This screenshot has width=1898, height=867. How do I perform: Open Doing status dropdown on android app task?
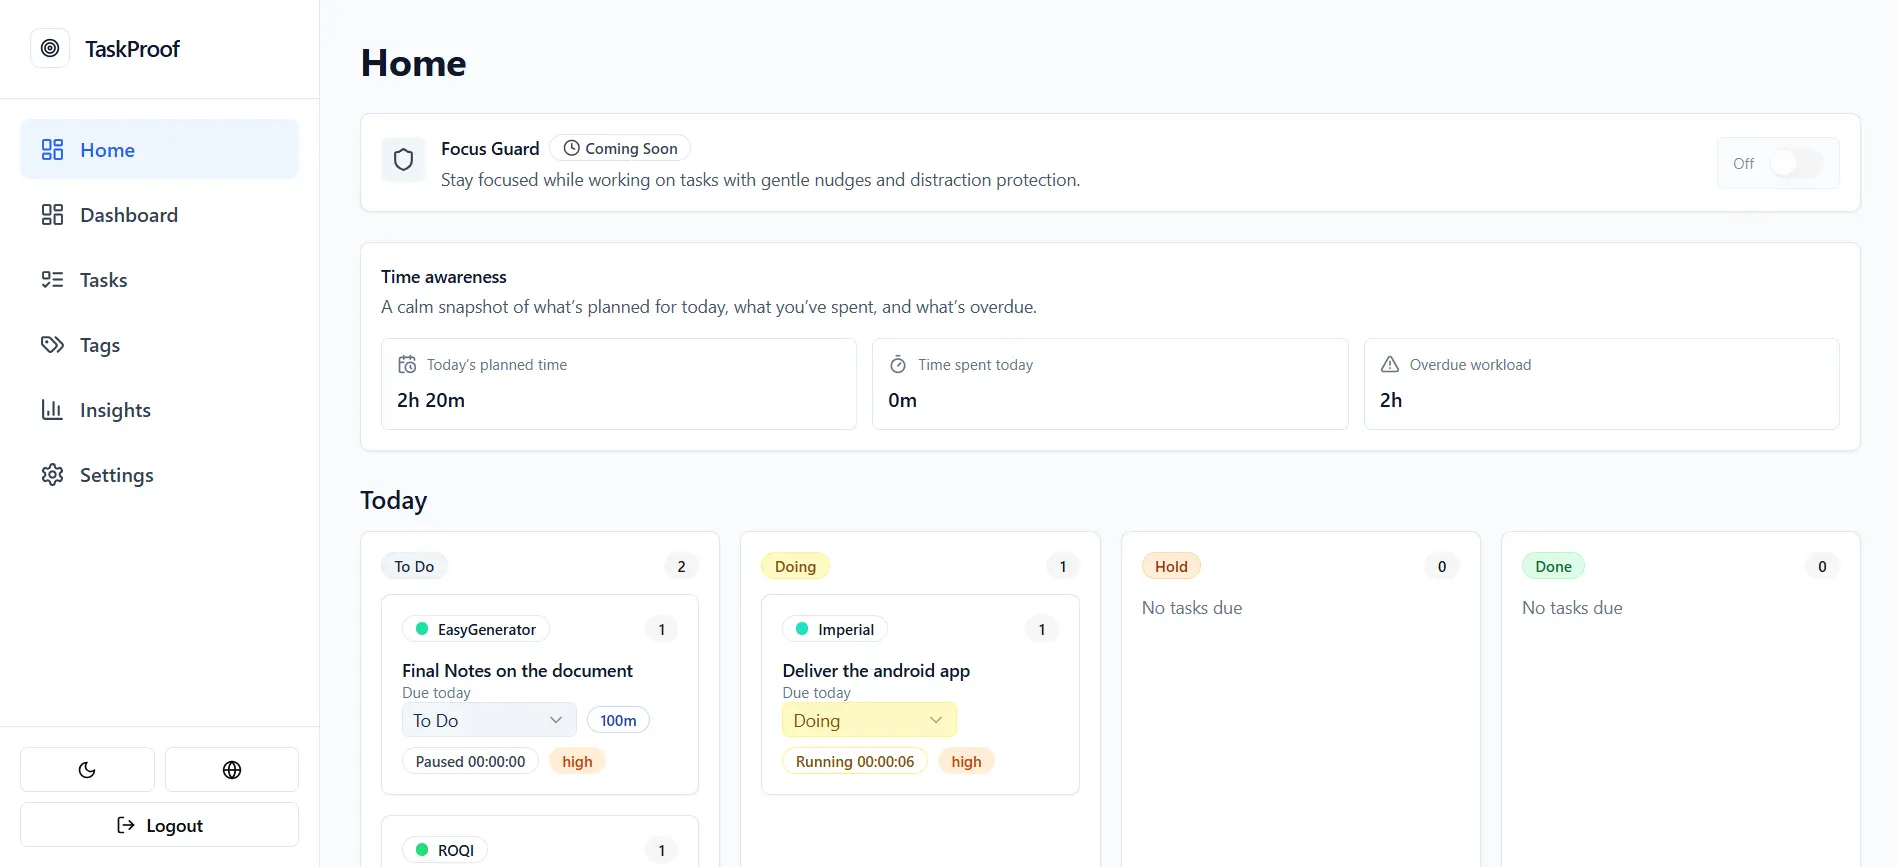coord(869,720)
